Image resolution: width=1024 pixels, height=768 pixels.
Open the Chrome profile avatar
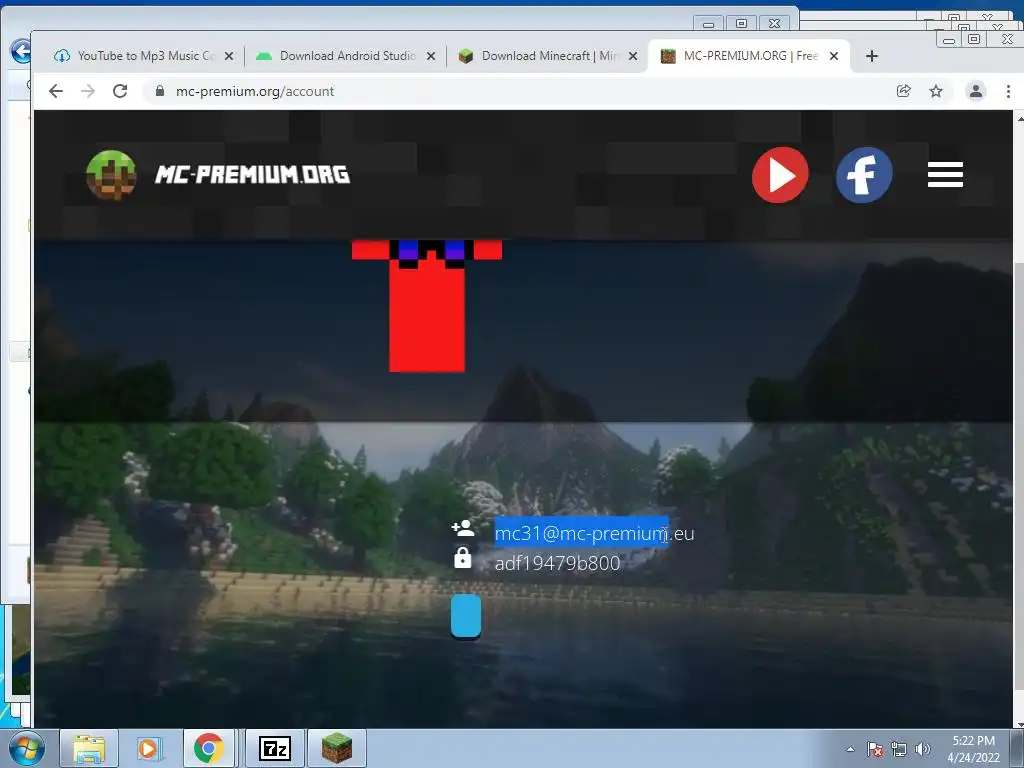[976, 91]
